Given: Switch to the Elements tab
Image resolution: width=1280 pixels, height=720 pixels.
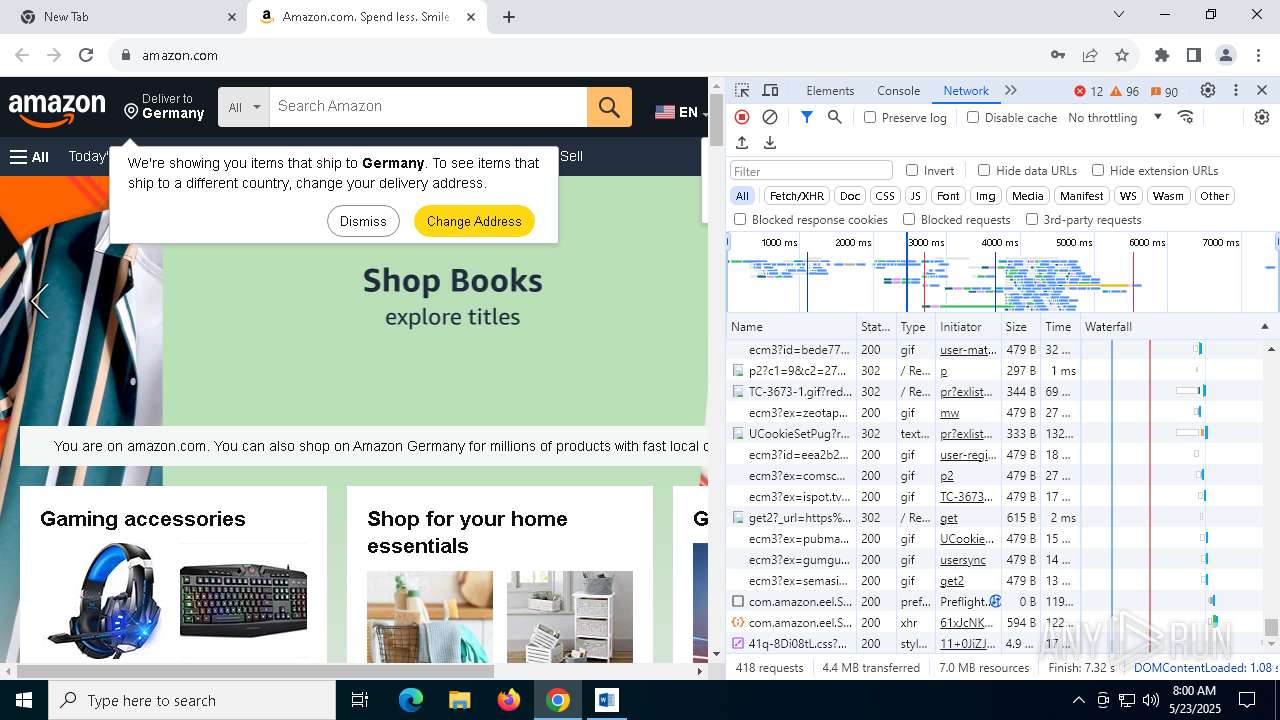Looking at the screenshot, I should 830,91.
